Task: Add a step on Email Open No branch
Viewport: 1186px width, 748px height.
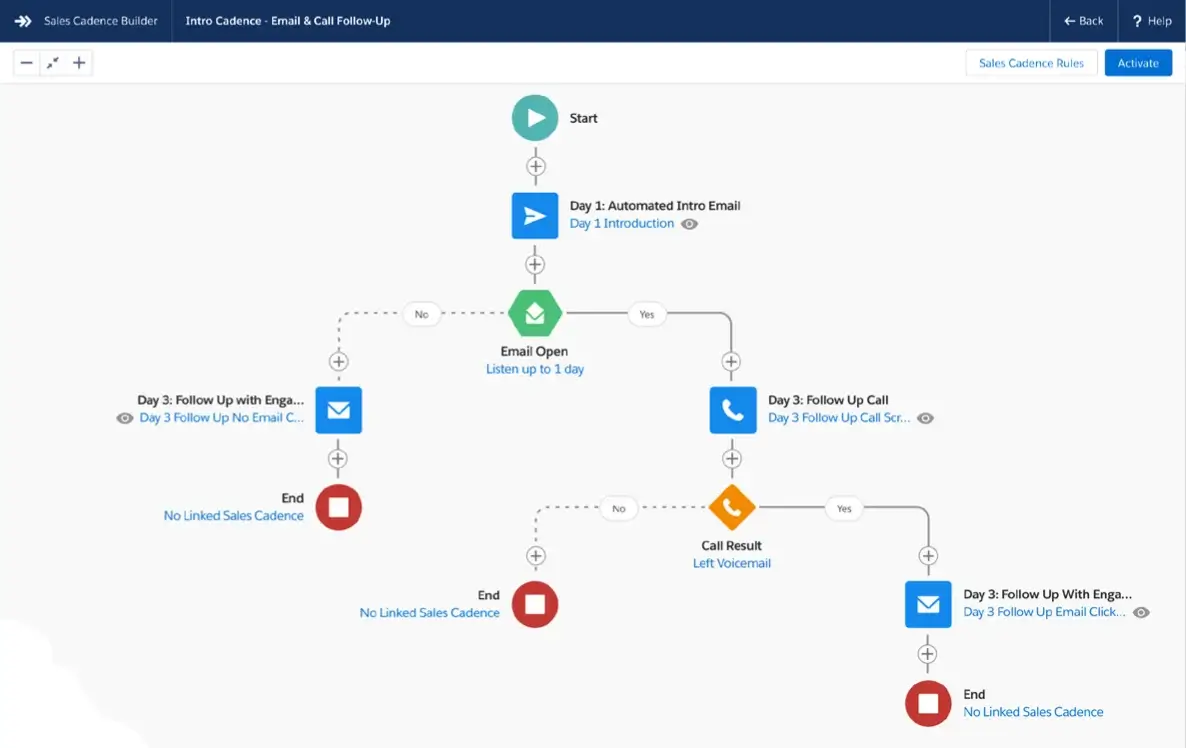Action: pos(339,362)
